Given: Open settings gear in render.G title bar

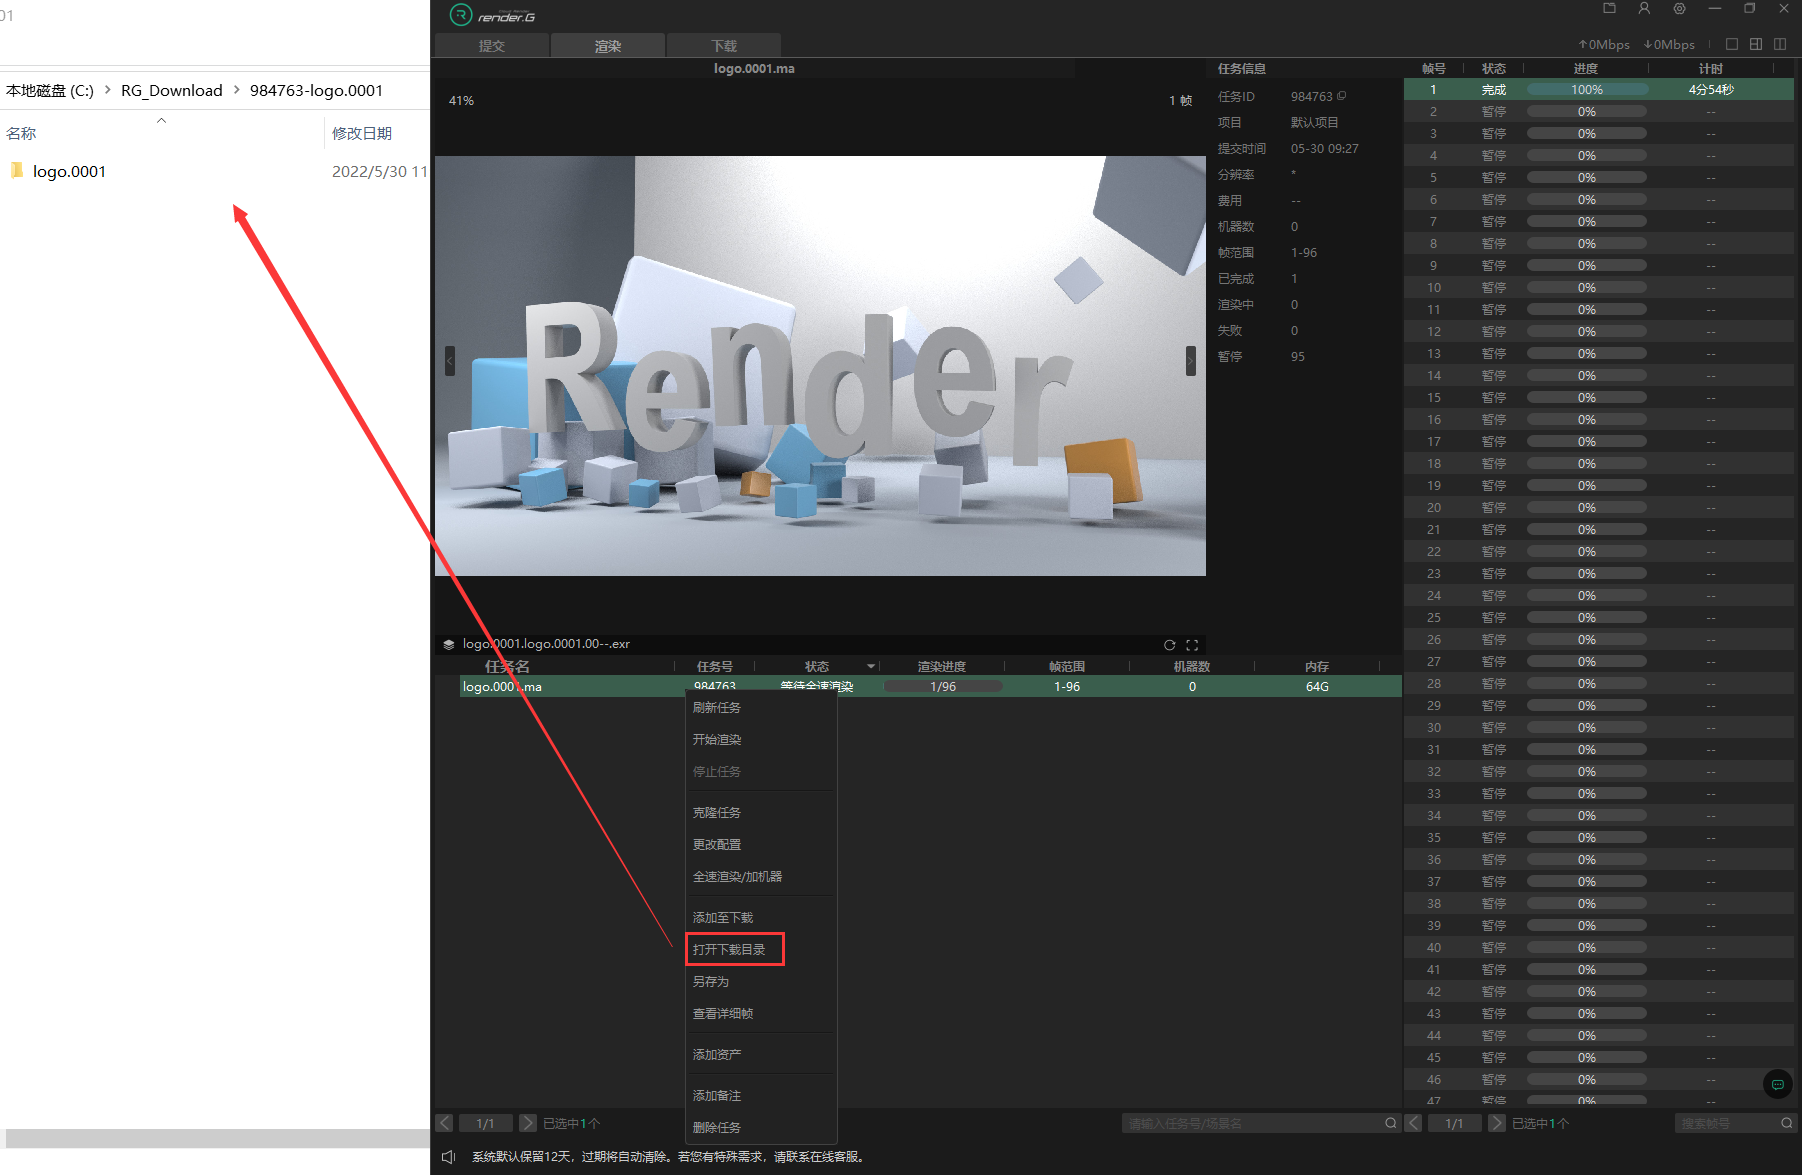Looking at the screenshot, I should tap(1679, 9).
